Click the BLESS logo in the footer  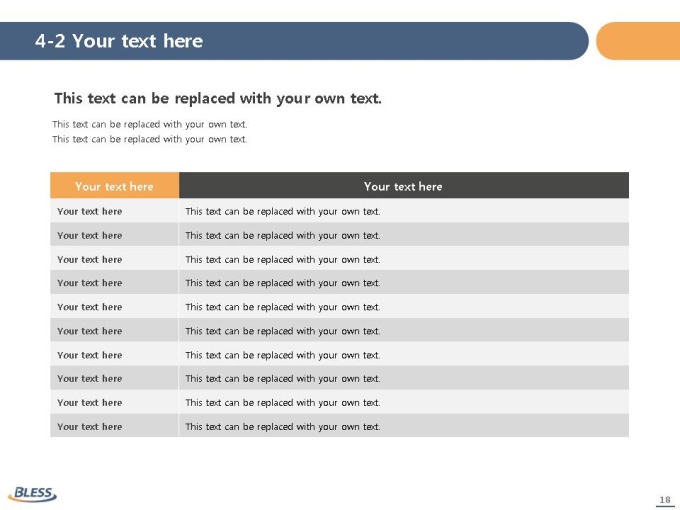[32, 494]
